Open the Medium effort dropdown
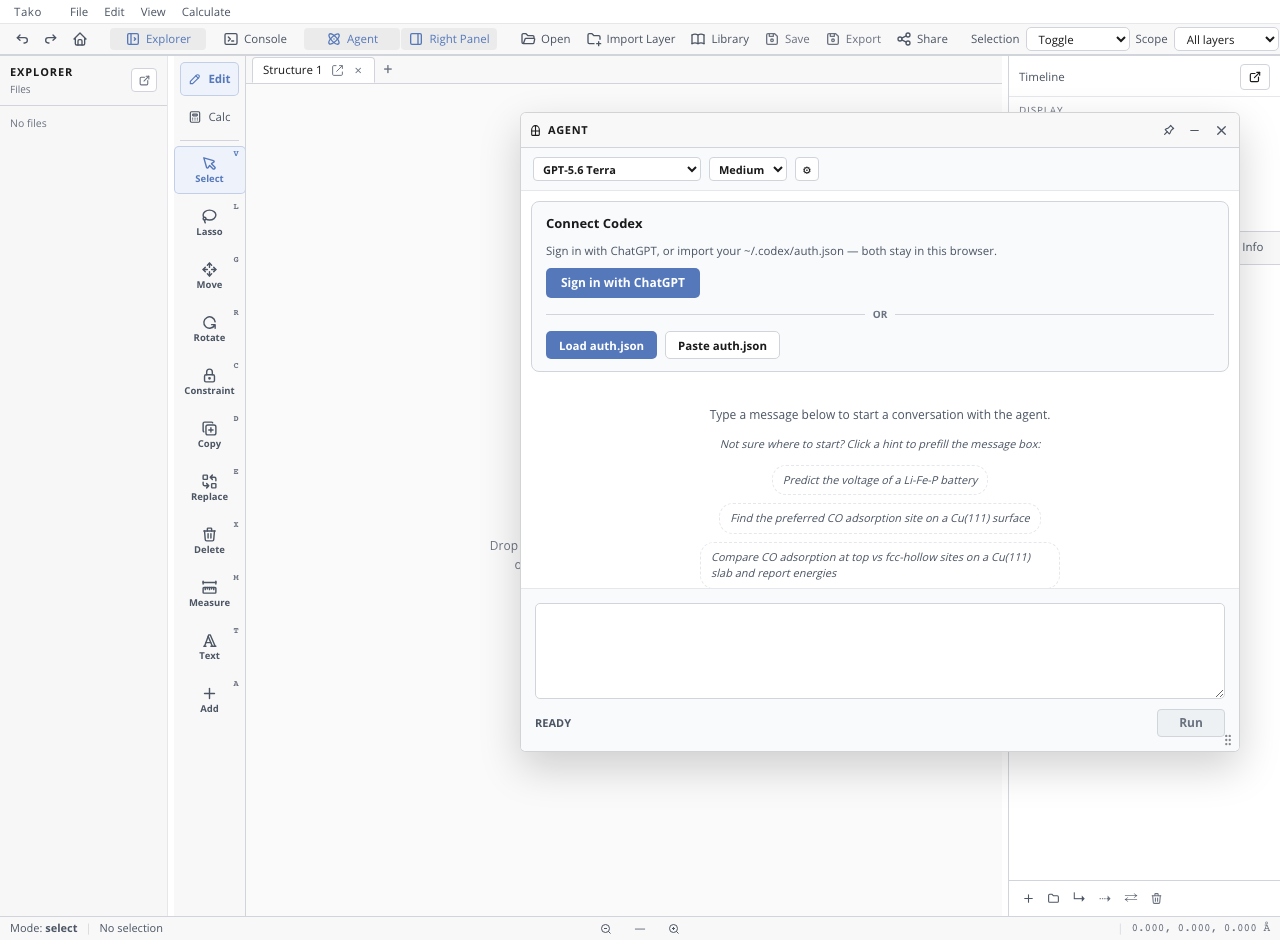This screenshot has width=1280, height=940. 748,169
